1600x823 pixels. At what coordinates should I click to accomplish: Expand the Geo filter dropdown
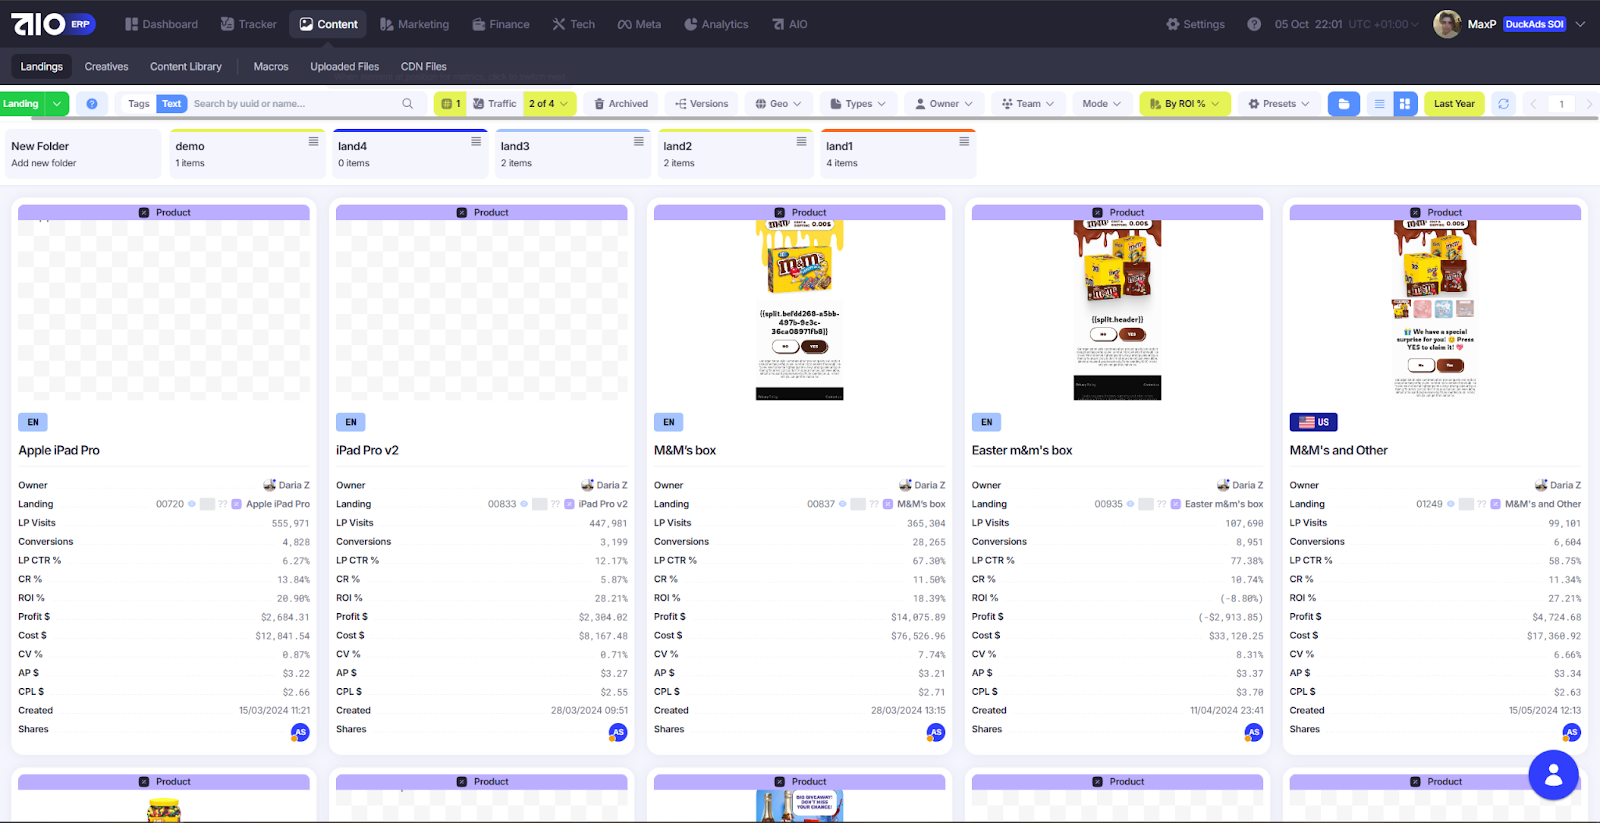pyautogui.click(x=778, y=104)
